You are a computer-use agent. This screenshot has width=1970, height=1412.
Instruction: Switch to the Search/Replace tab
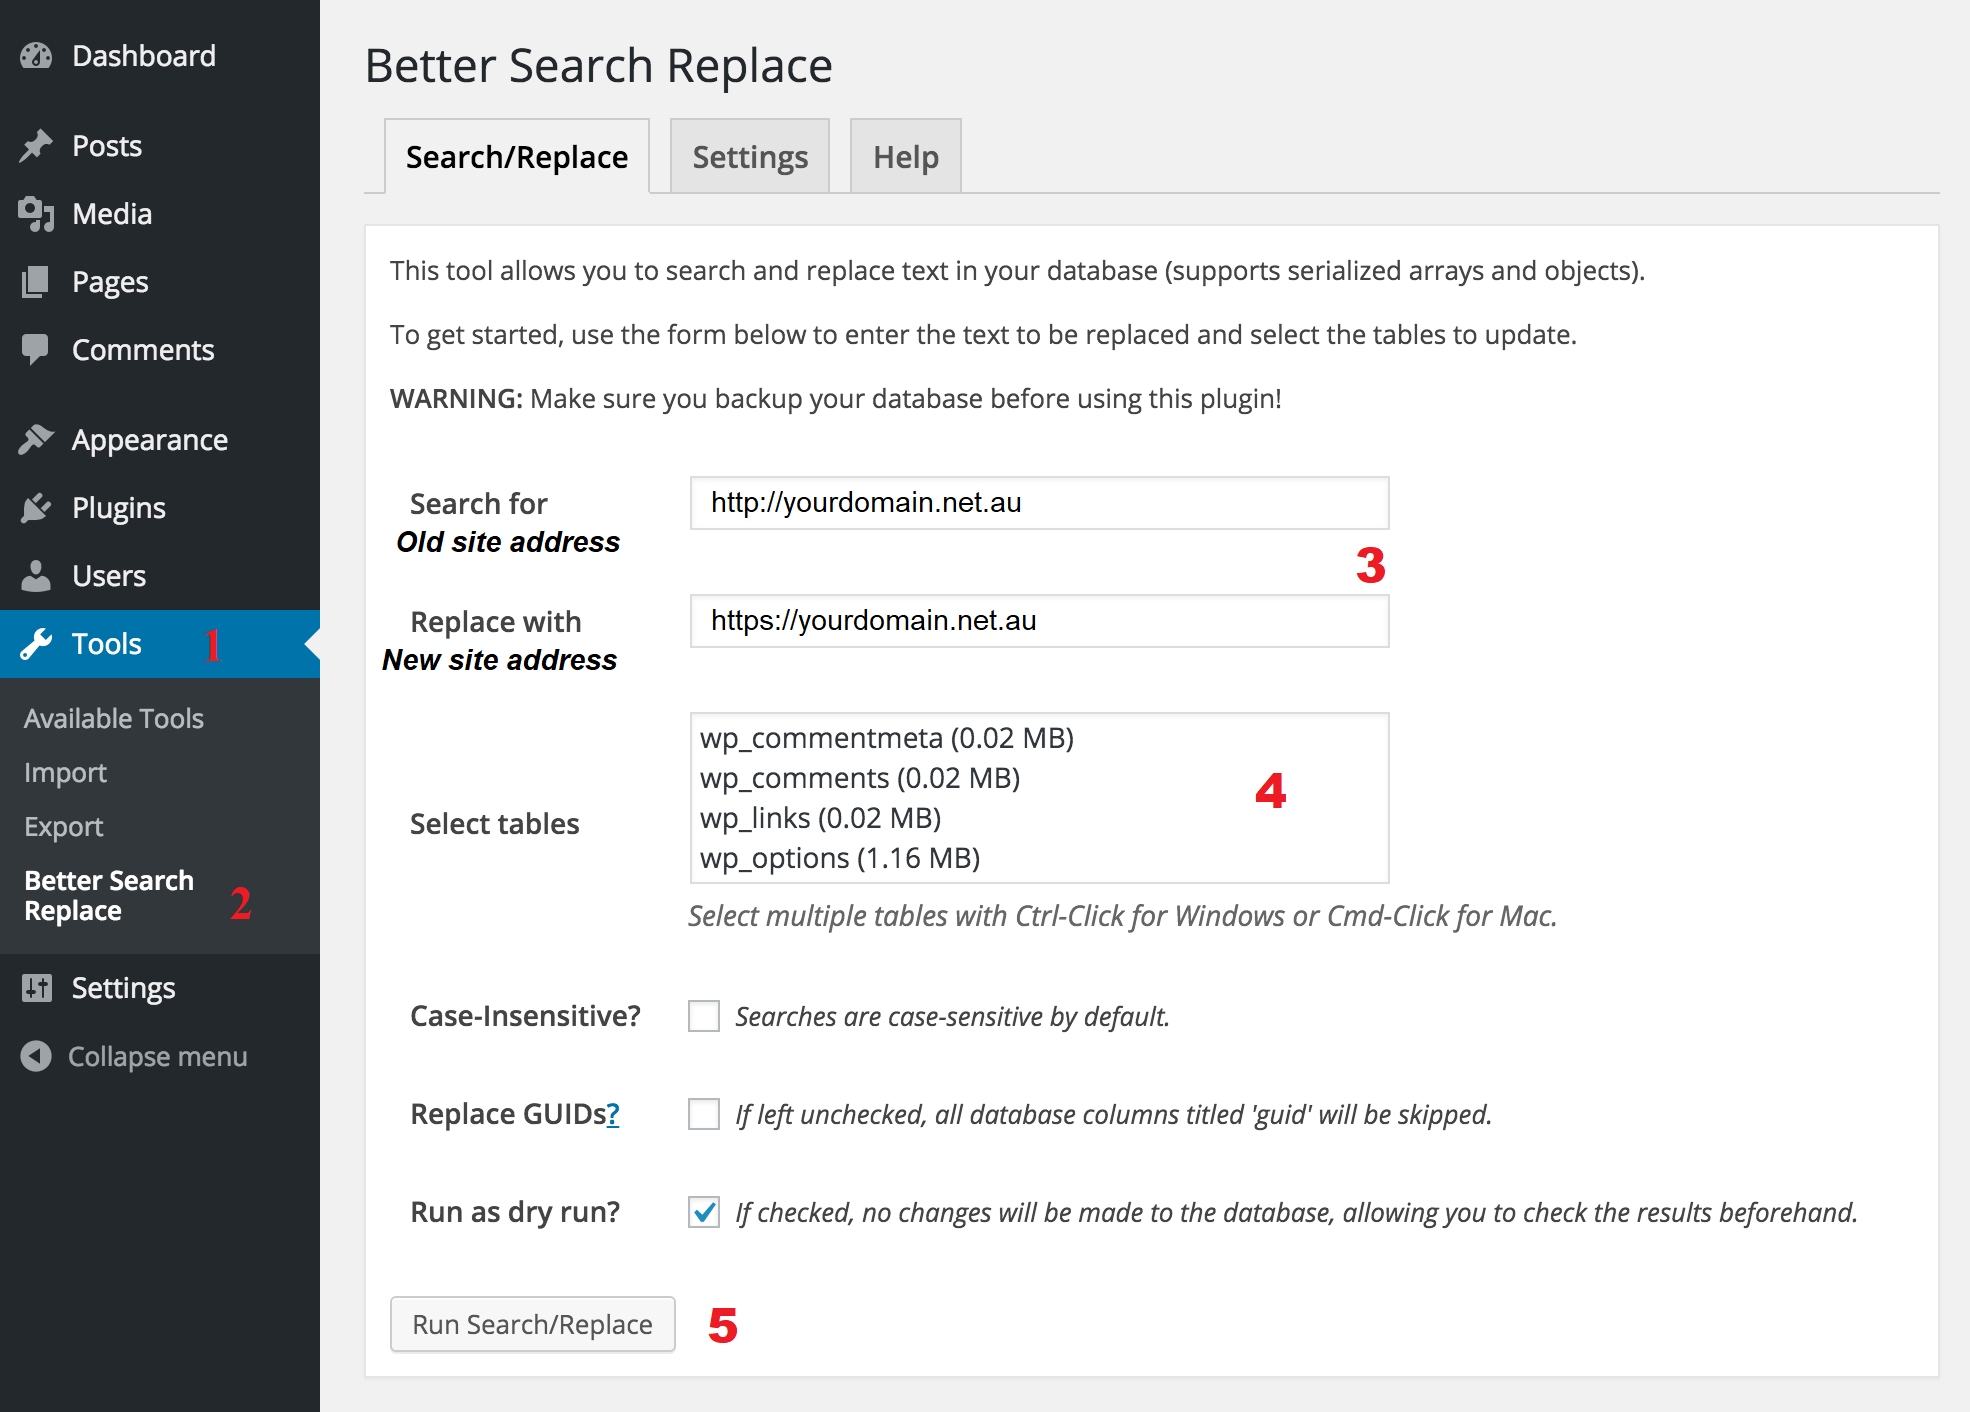pyautogui.click(x=517, y=157)
